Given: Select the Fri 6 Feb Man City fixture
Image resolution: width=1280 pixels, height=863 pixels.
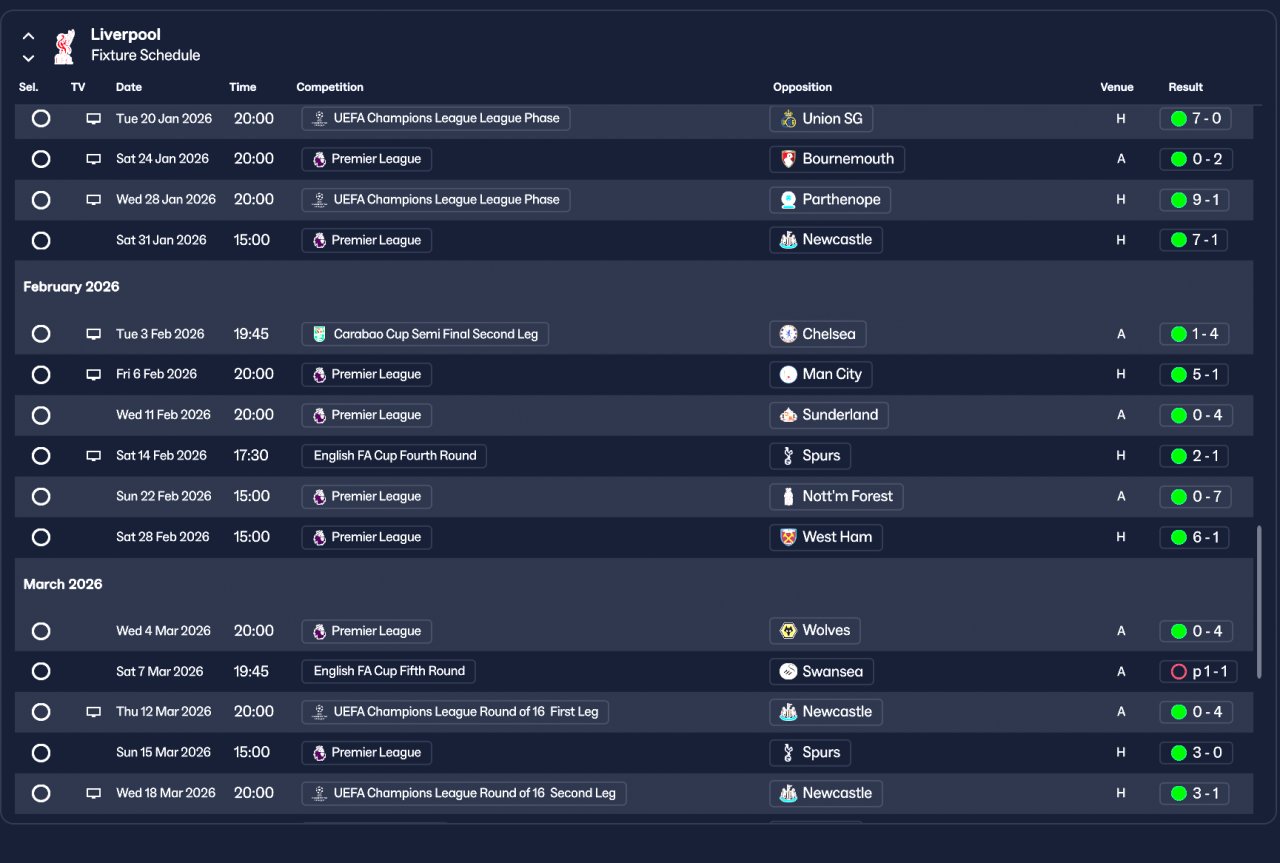Looking at the screenshot, I should pyautogui.click(x=41, y=375).
